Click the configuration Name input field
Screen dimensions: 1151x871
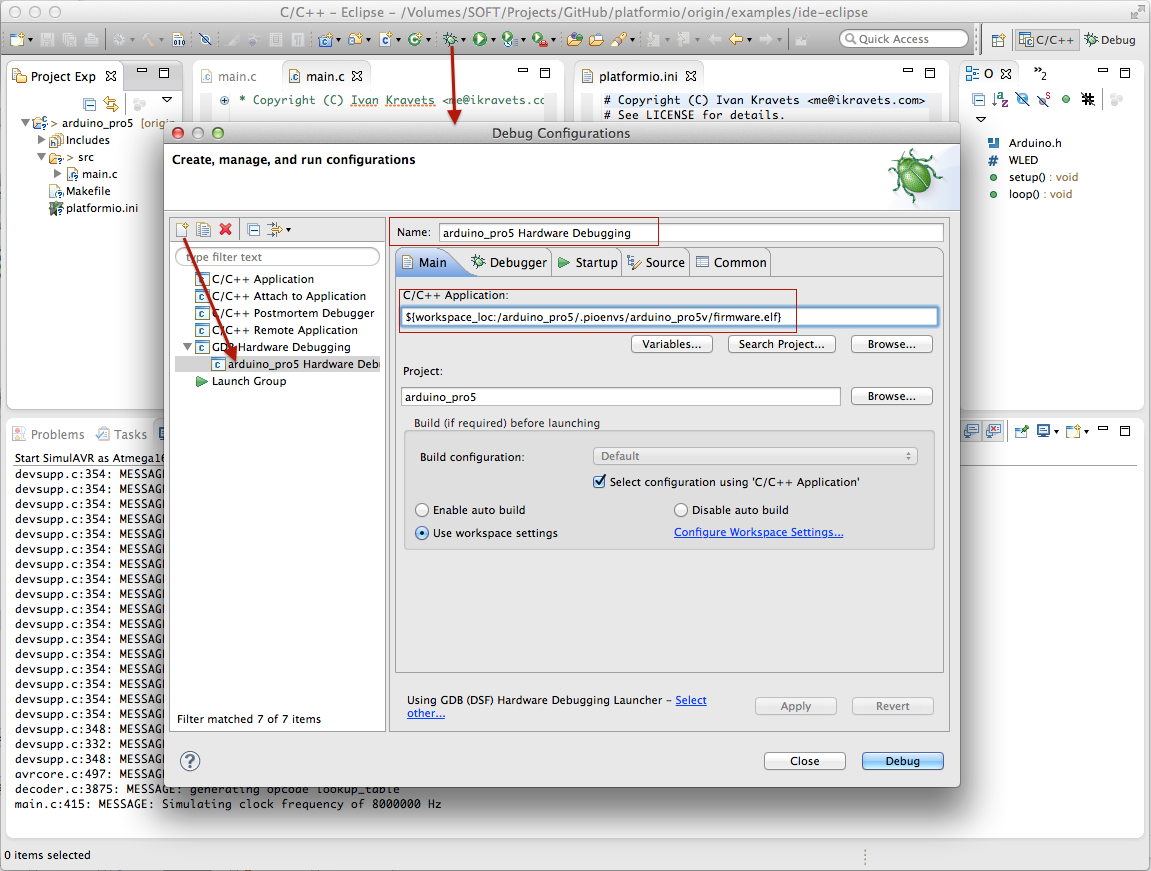tap(691, 233)
